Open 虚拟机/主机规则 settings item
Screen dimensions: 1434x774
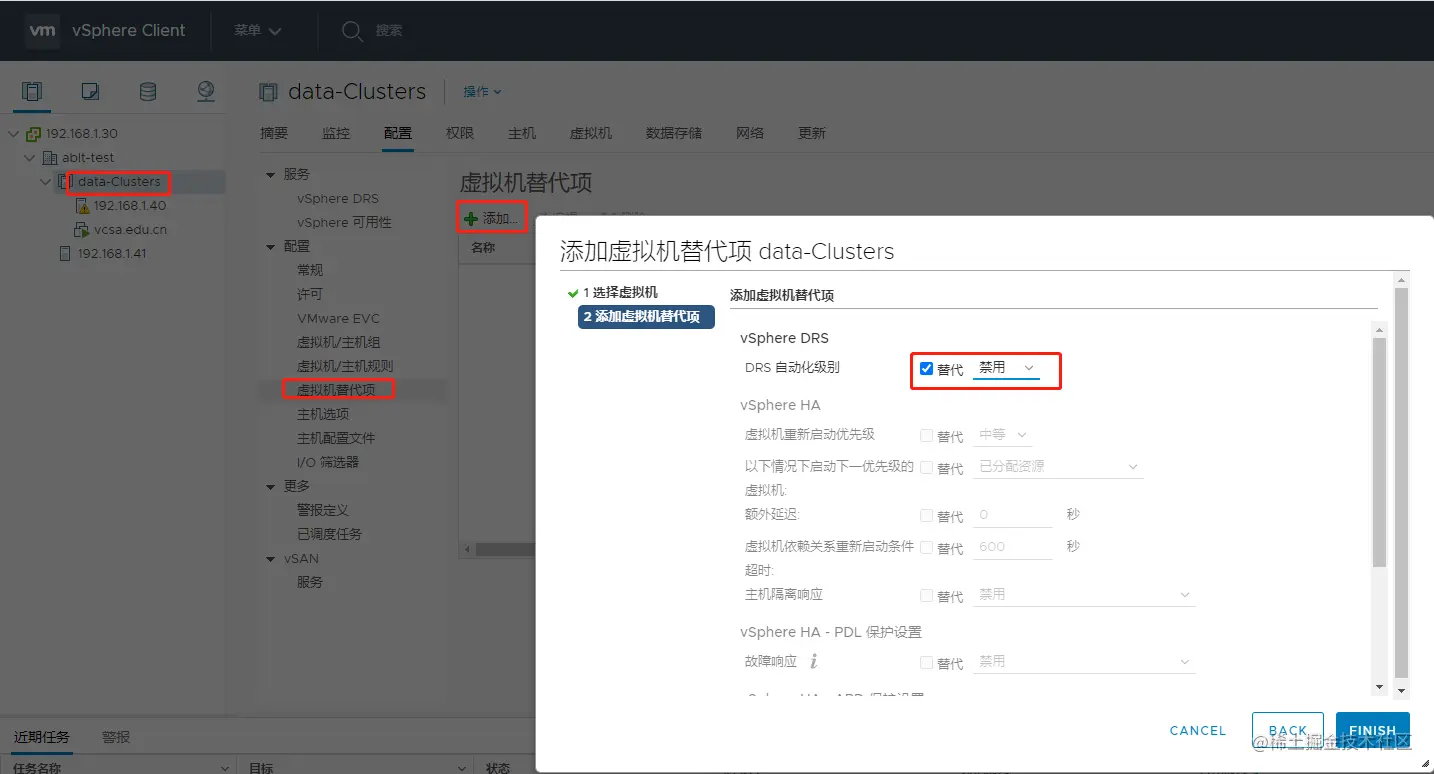pos(345,367)
